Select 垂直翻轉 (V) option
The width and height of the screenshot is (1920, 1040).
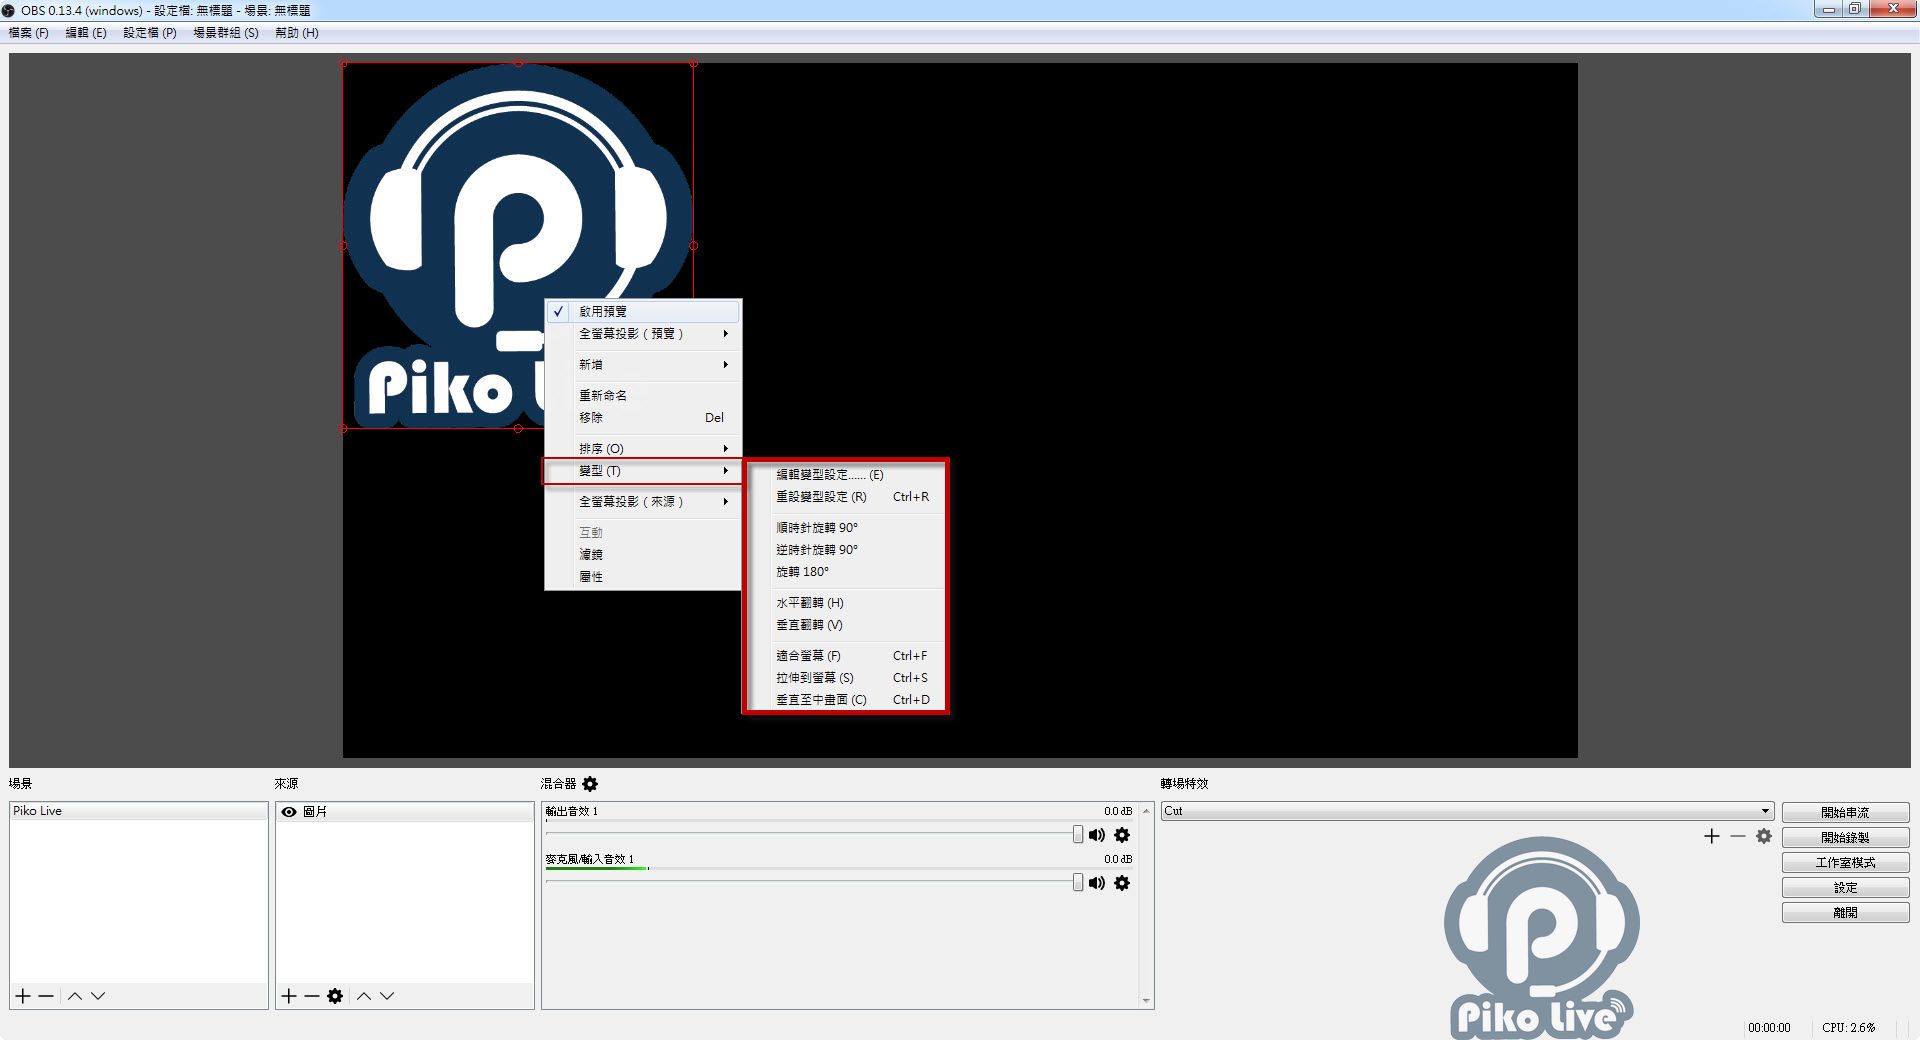pos(845,625)
